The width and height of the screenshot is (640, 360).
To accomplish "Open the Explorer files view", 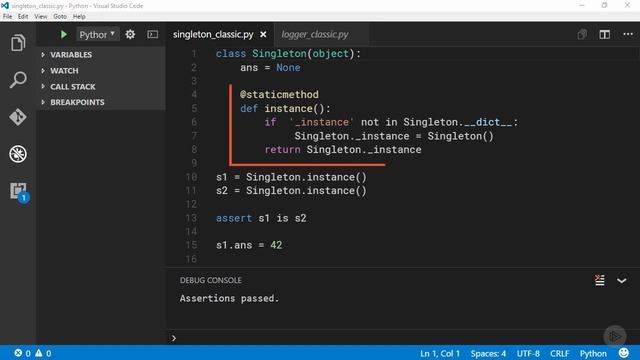I will pos(18,43).
